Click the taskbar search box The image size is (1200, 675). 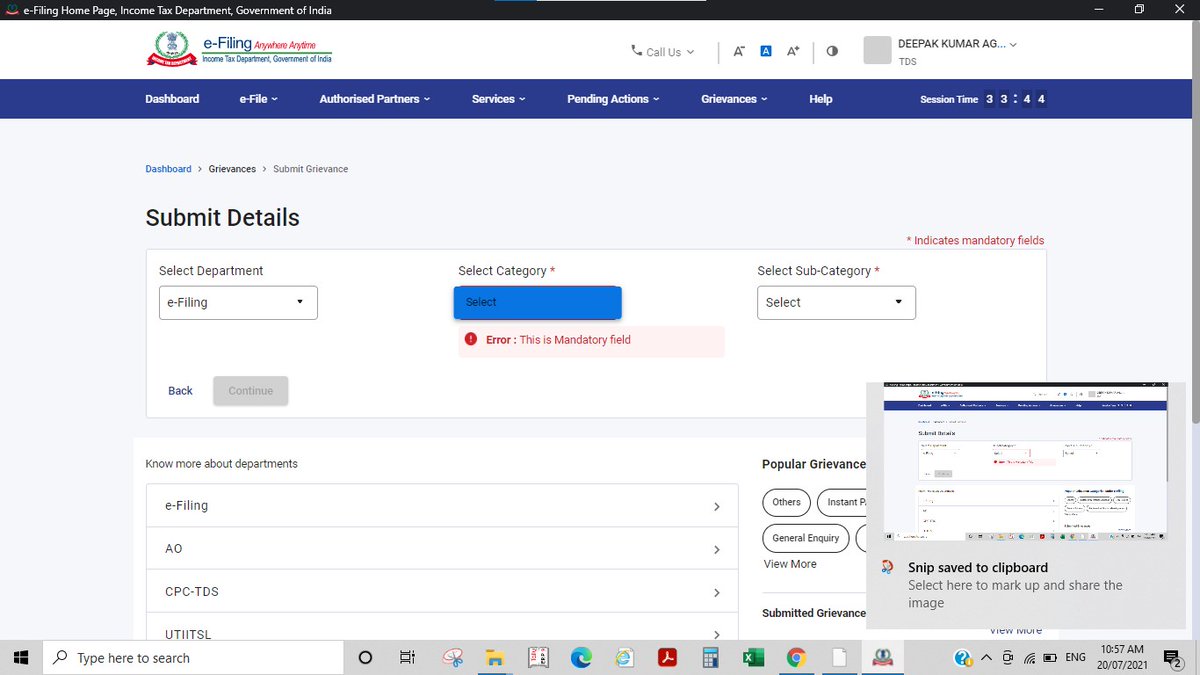193,657
